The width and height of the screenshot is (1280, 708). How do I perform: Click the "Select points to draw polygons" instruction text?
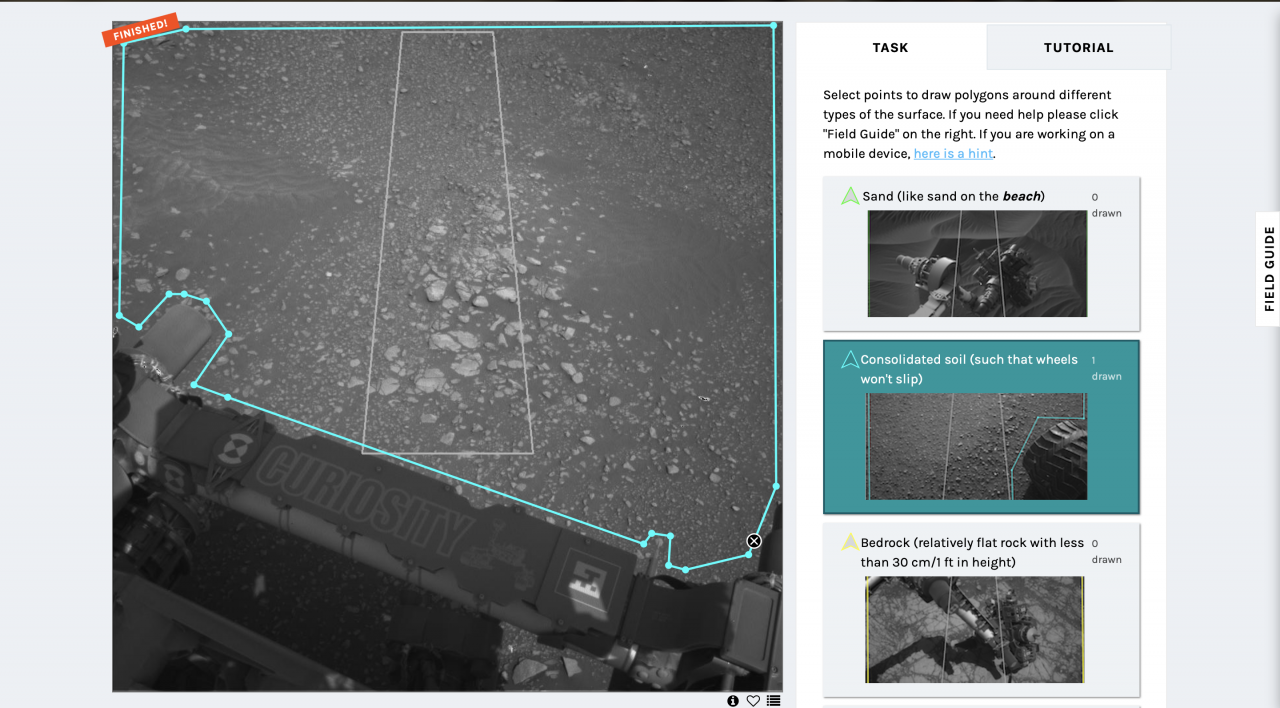tap(970, 124)
